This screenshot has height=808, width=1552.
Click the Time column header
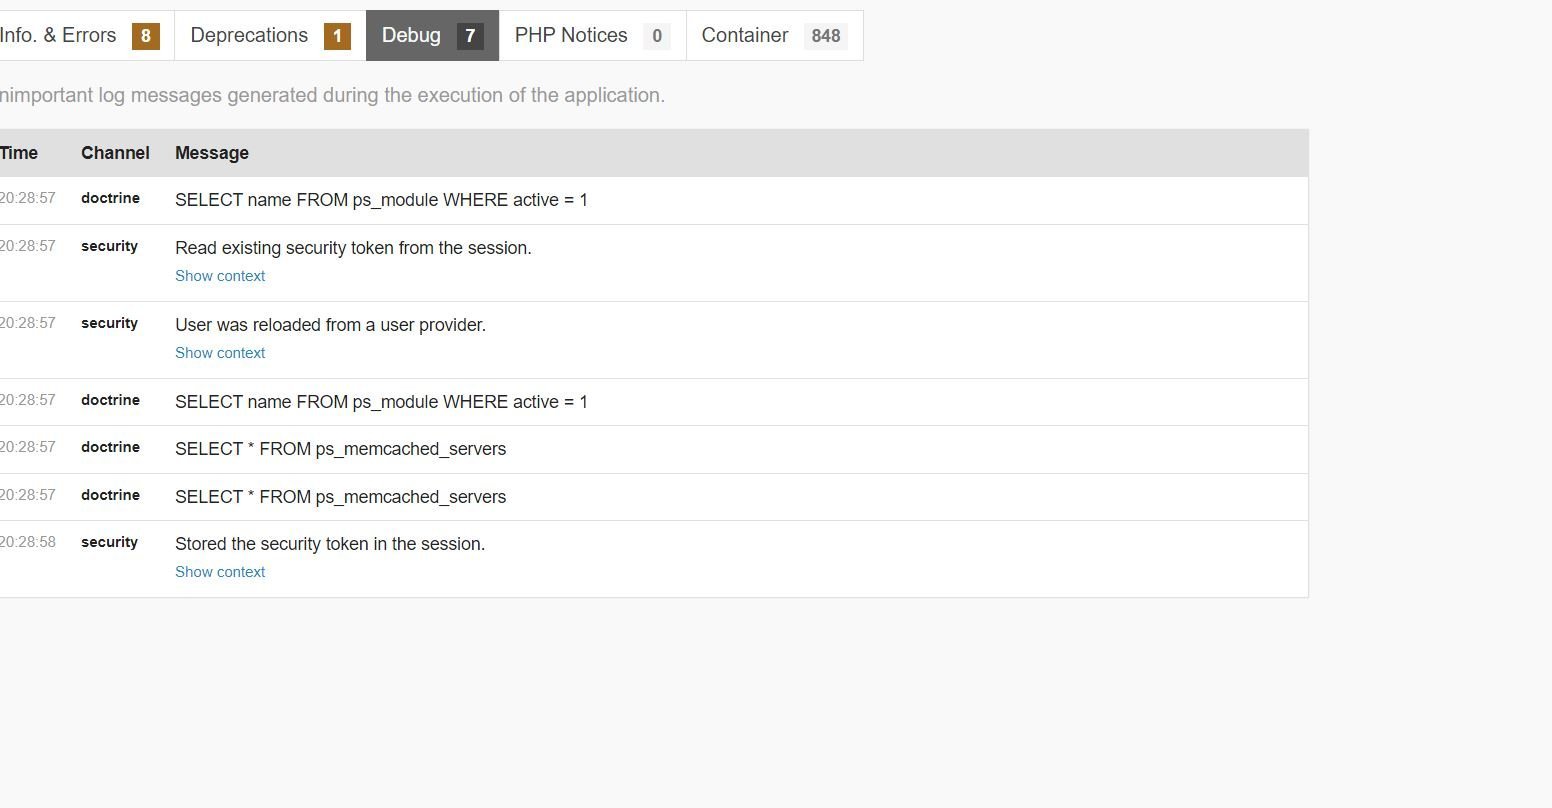click(19, 153)
